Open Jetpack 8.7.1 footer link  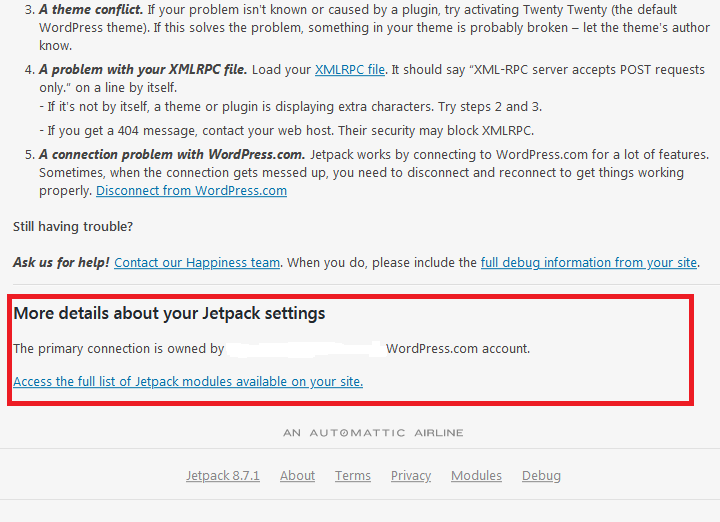tap(223, 476)
